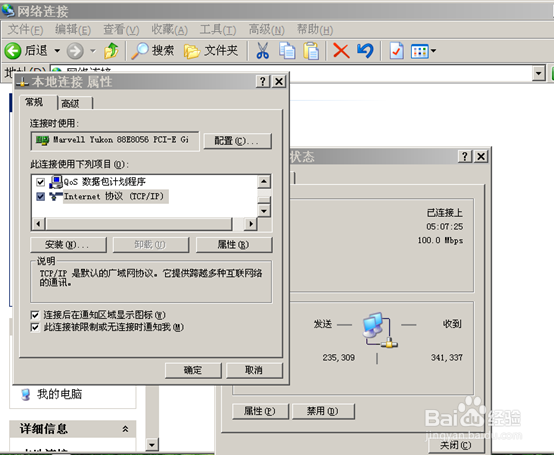Click the green Back arrow icon
The image size is (554, 455).
13,51
